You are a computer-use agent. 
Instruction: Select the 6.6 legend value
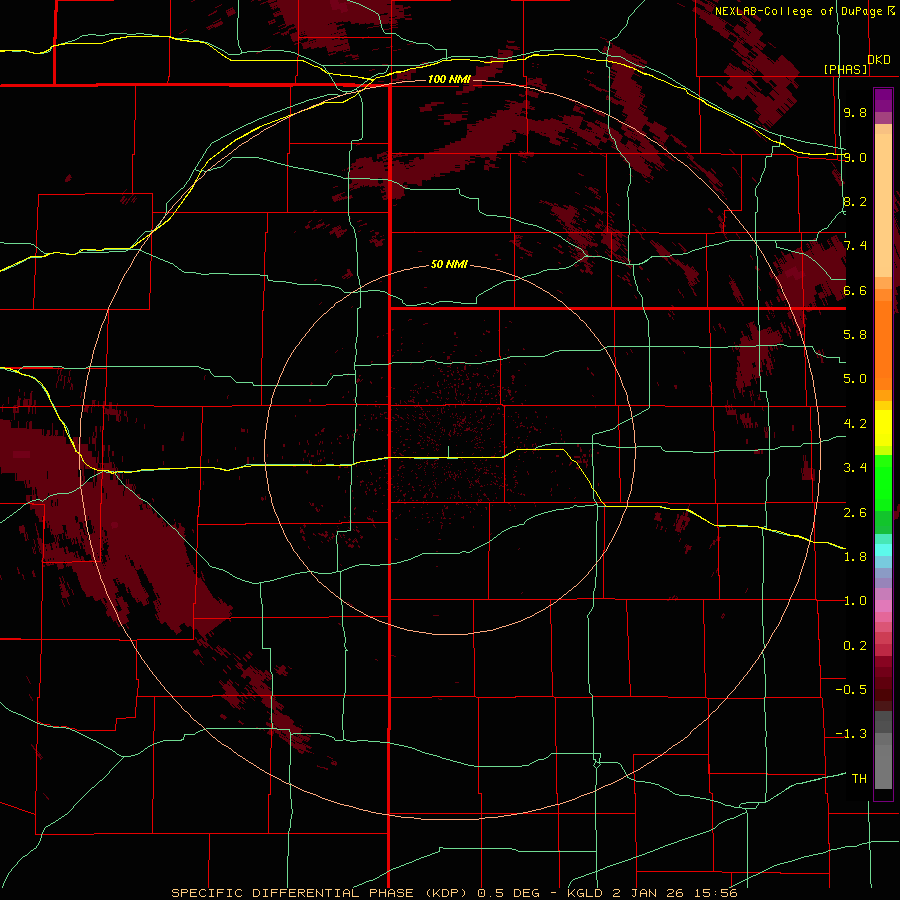pos(855,290)
